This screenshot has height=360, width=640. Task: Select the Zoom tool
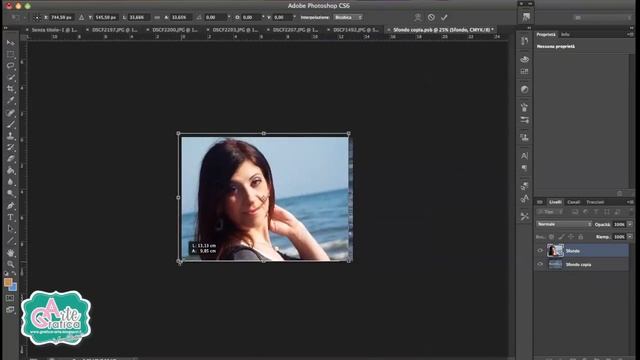pyautogui.click(x=11, y=264)
